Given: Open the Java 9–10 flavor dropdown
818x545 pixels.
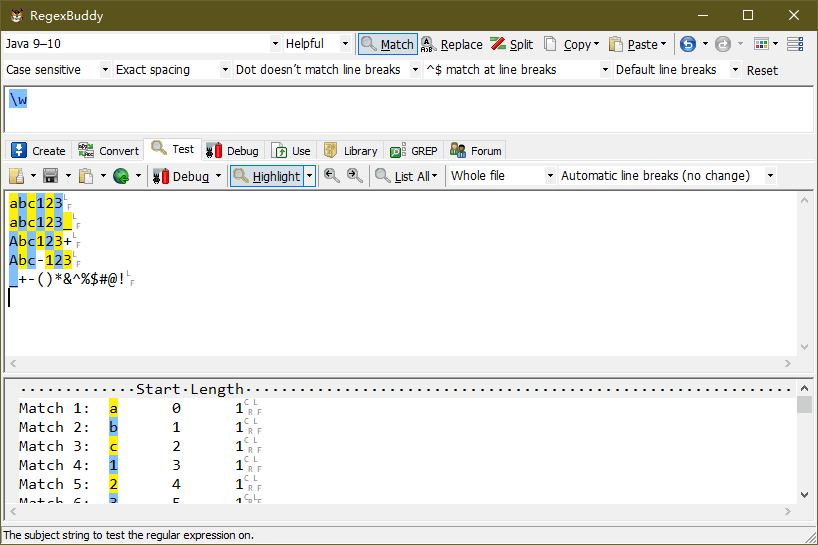Looking at the screenshot, I should tap(141, 44).
